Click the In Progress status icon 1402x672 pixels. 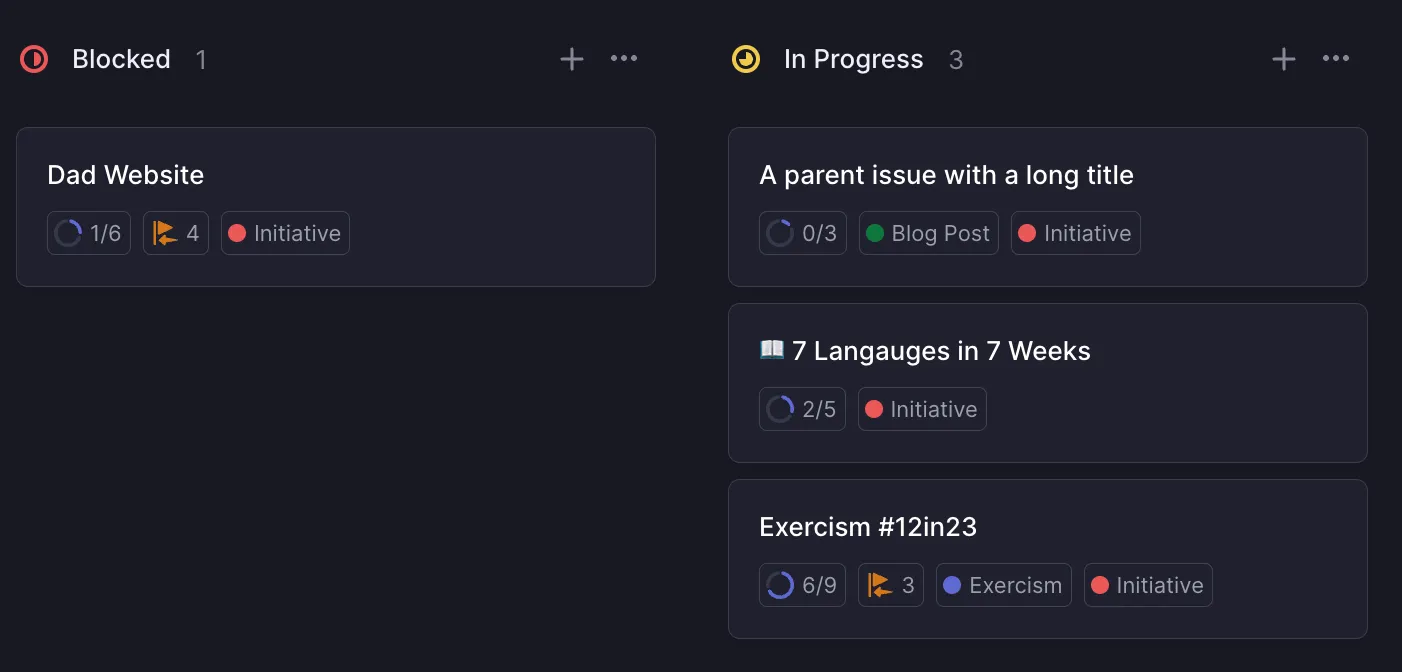tap(746, 60)
